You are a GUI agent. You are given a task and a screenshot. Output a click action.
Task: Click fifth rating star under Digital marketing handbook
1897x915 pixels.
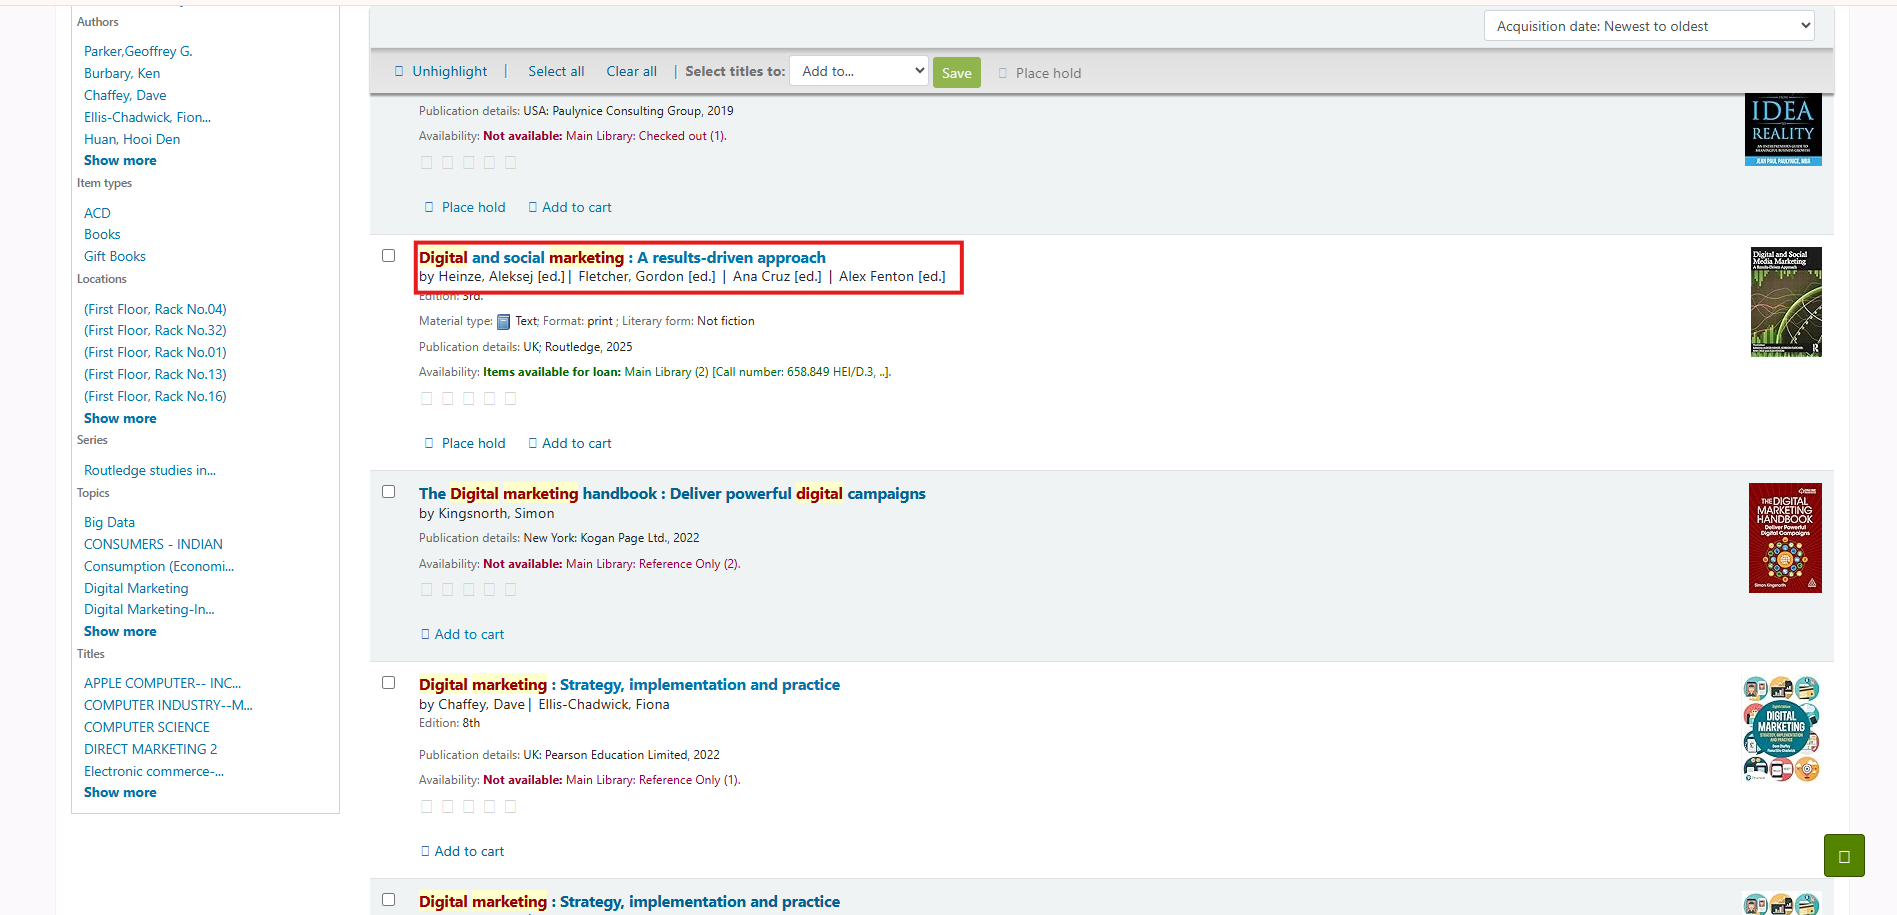pos(510,590)
